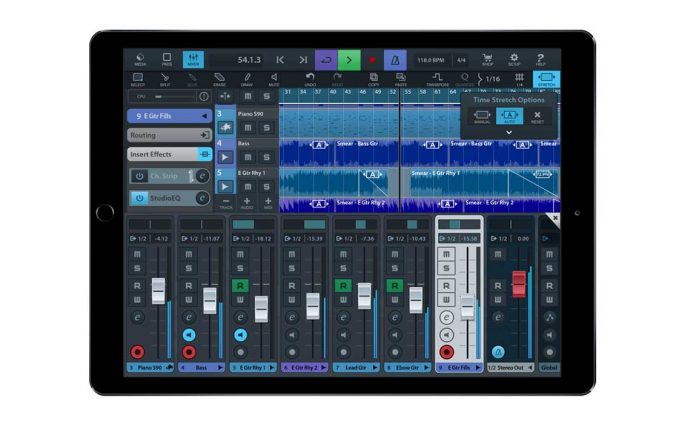The height and width of the screenshot is (424, 696).
Task: Switch to the Mixer tab
Action: (192, 60)
